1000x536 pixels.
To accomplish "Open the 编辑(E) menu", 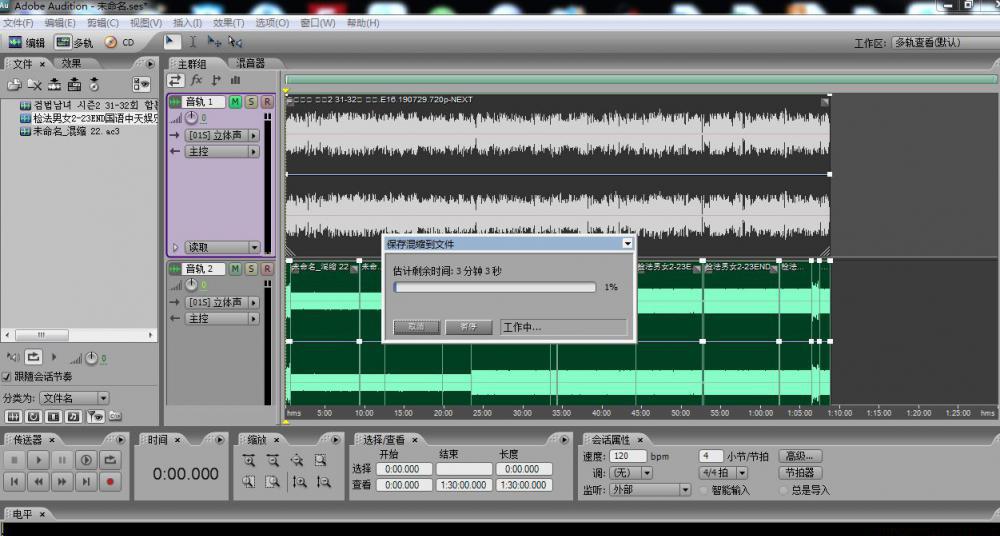I will pos(60,23).
